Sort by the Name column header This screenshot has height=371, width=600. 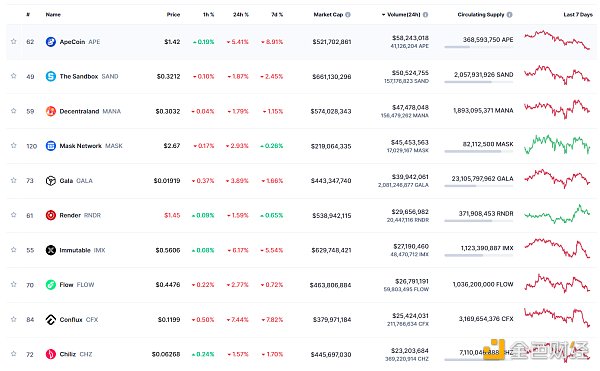[x=53, y=15]
